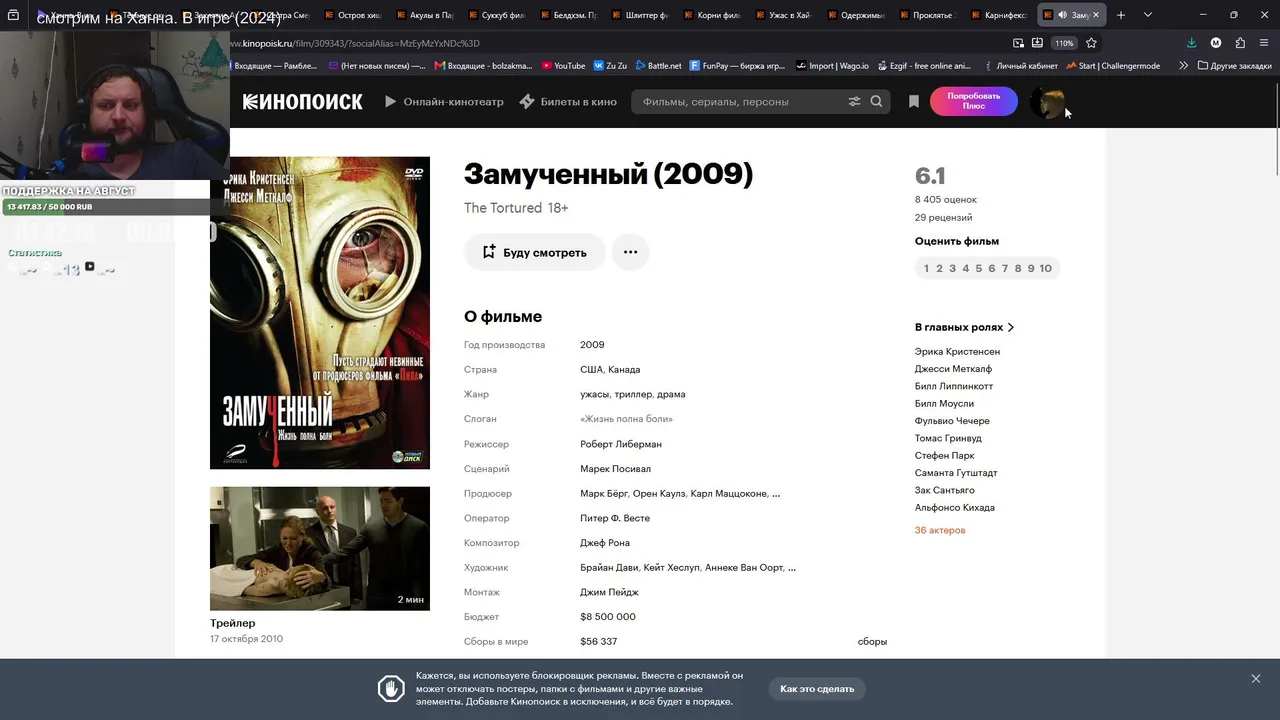Open actor Джесси Меткалф
Image resolution: width=1280 pixels, height=720 pixels.
coord(953,369)
